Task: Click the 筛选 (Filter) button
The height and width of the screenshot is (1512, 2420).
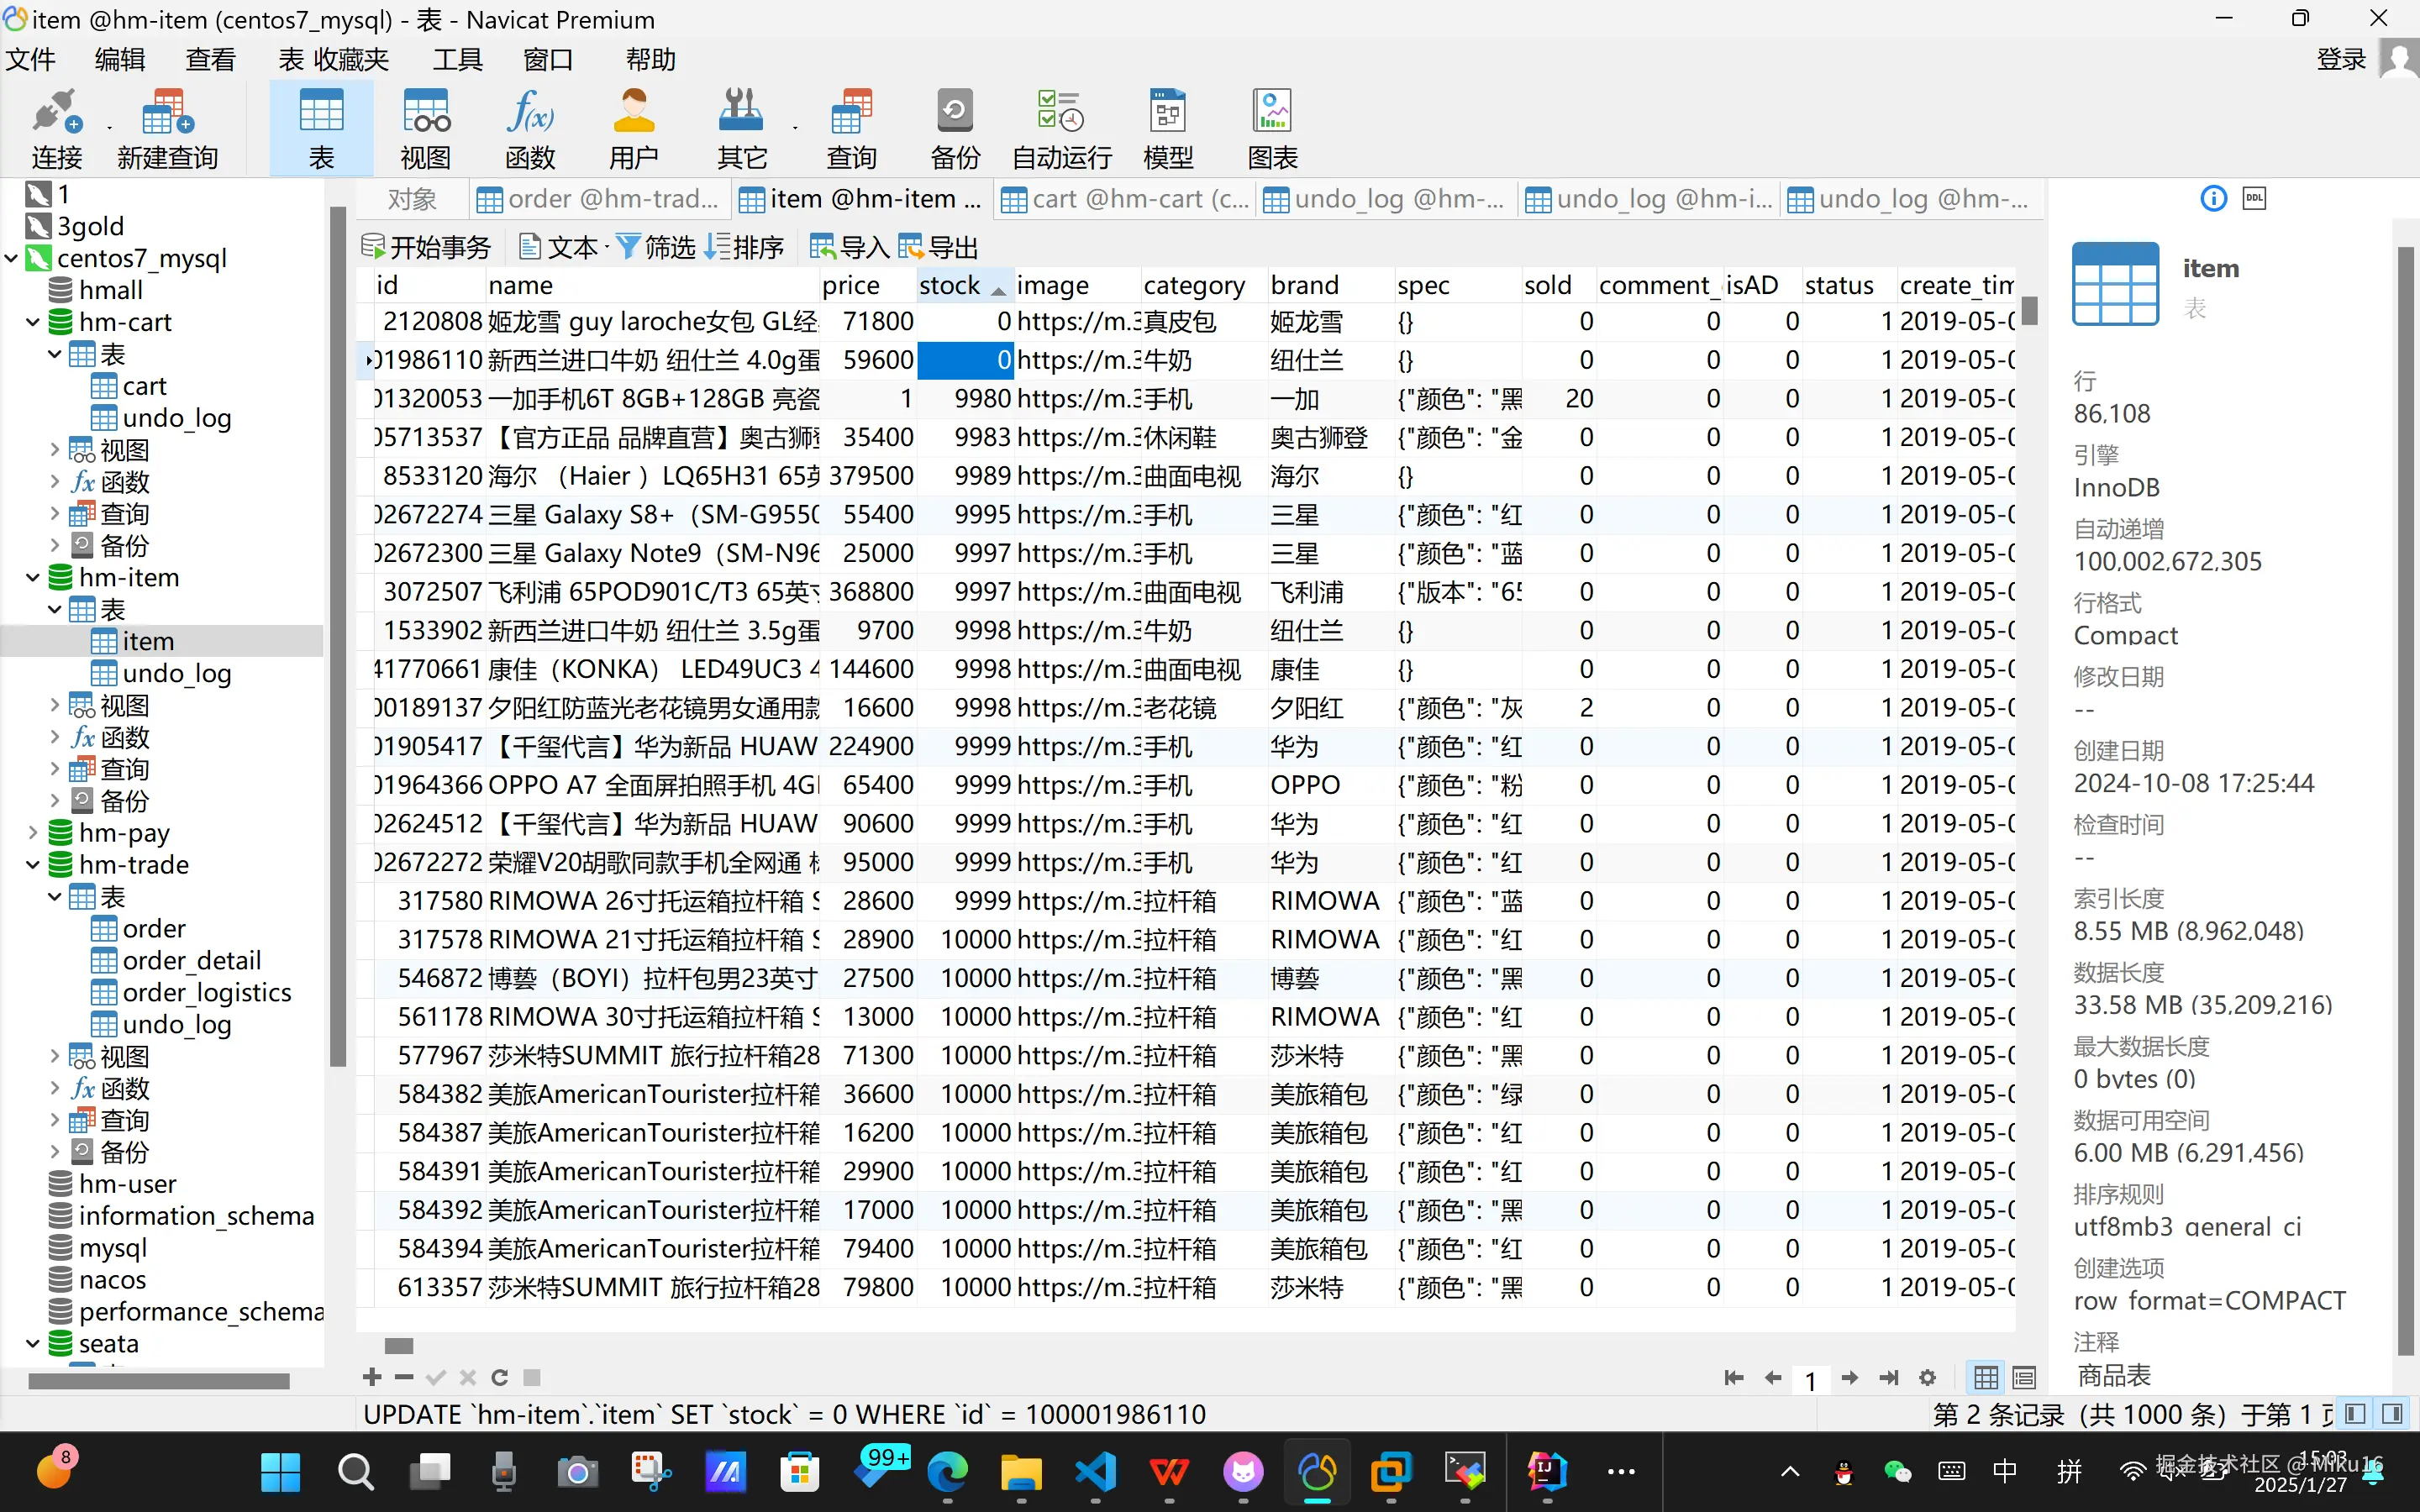Action: pyautogui.click(x=655, y=246)
